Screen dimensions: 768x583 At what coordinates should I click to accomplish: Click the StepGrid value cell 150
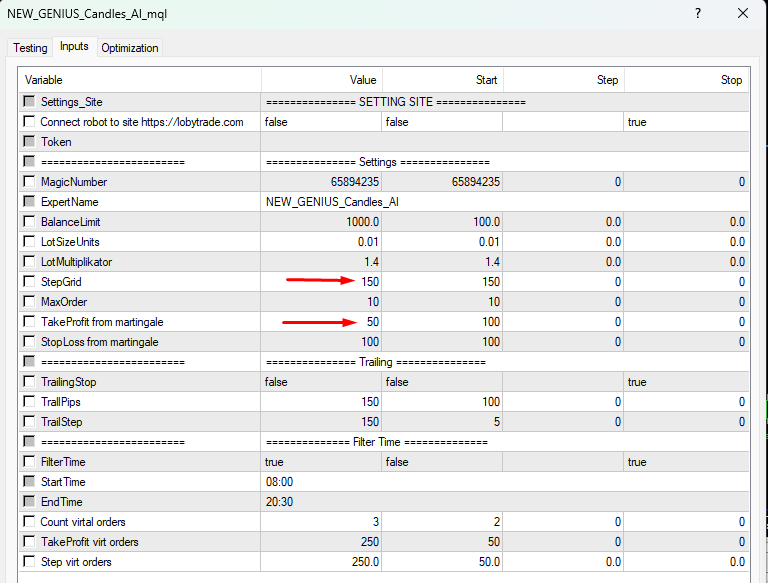click(x=322, y=282)
